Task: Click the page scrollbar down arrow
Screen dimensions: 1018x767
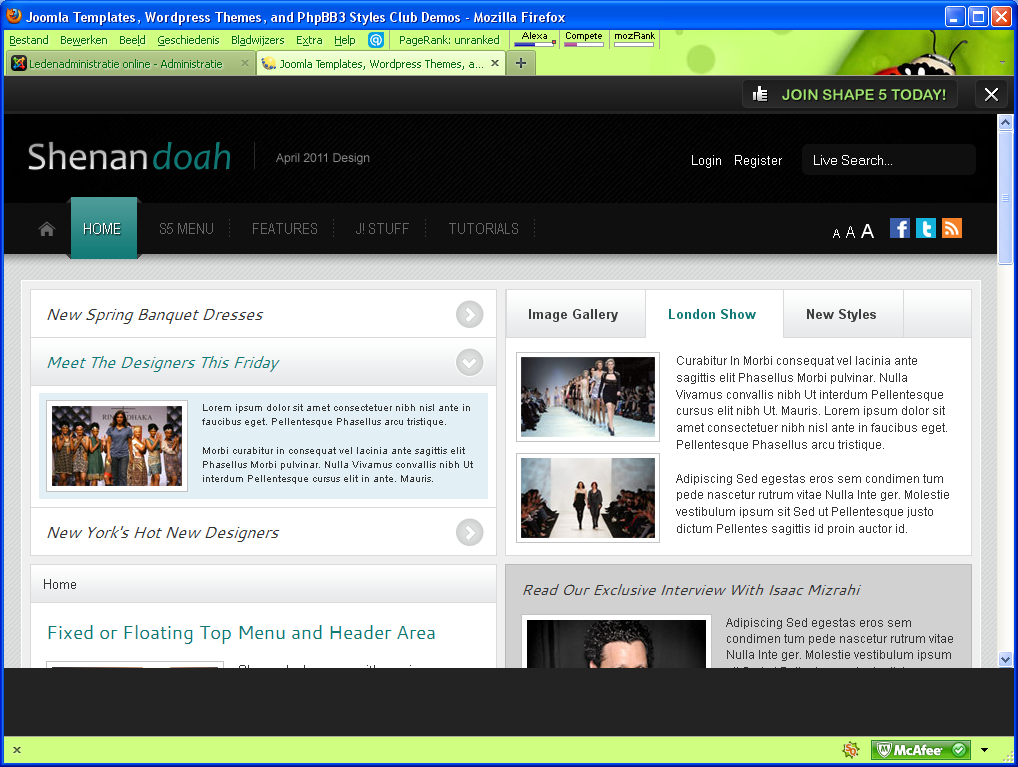Action: pyautogui.click(x=1005, y=659)
